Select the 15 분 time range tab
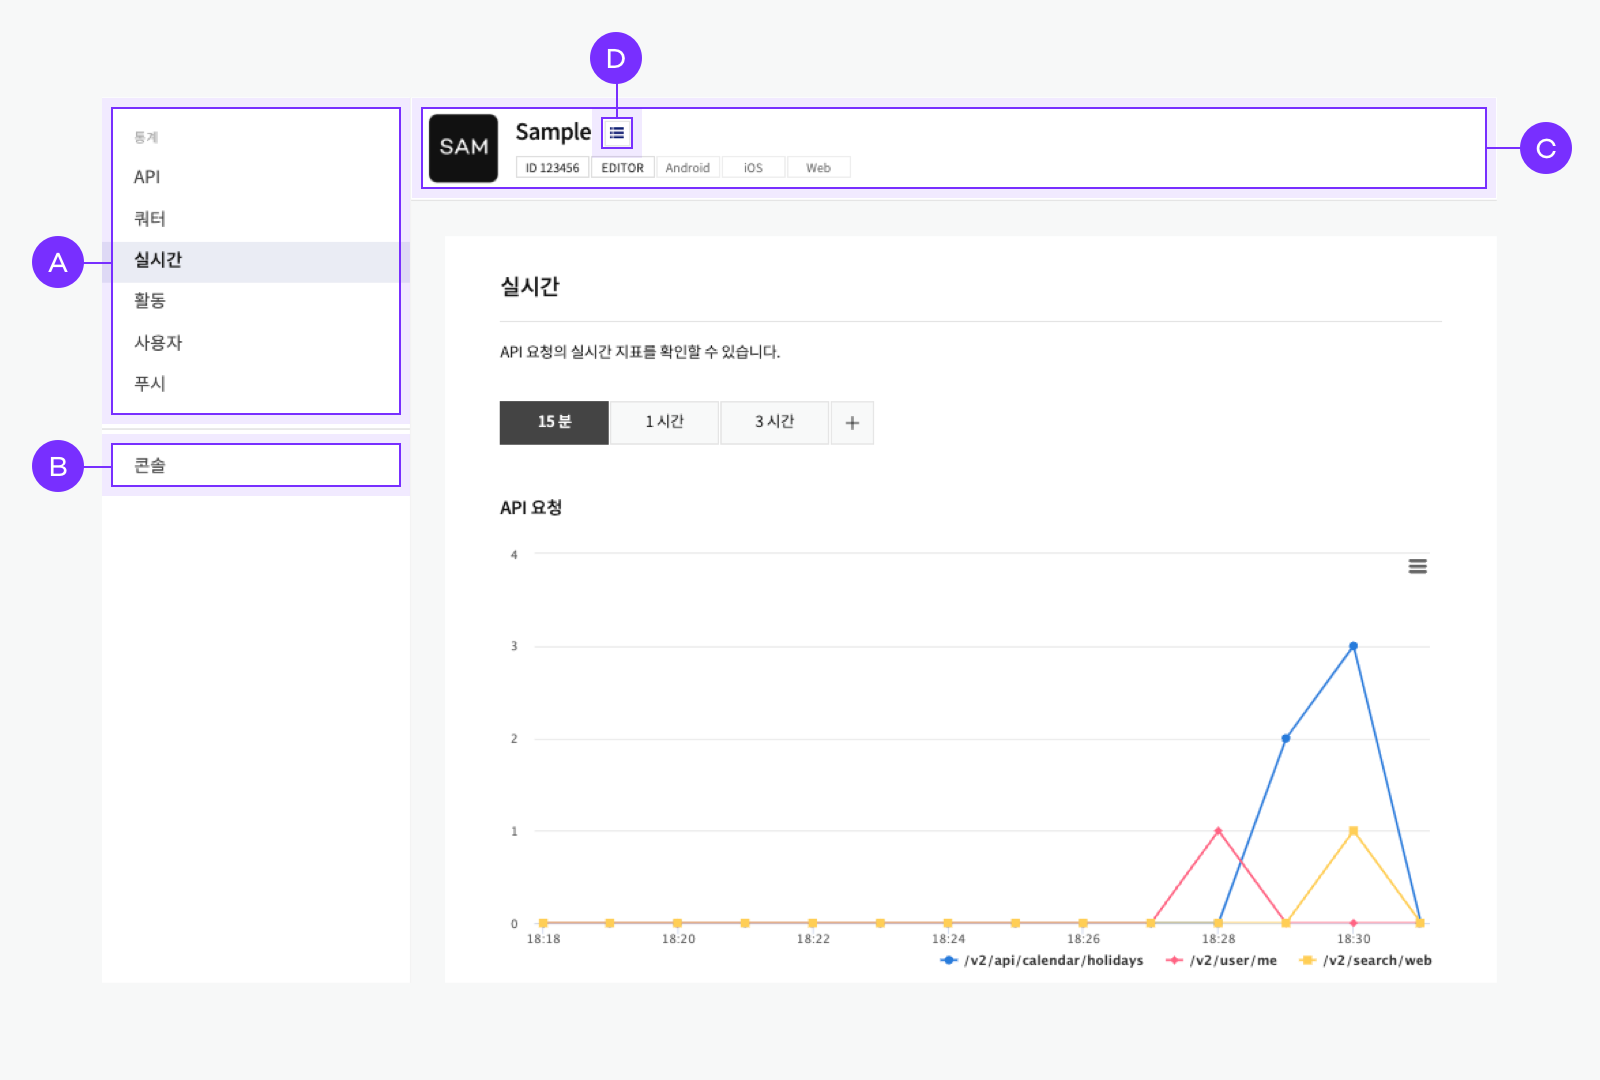This screenshot has height=1080, width=1600. pos(554,423)
